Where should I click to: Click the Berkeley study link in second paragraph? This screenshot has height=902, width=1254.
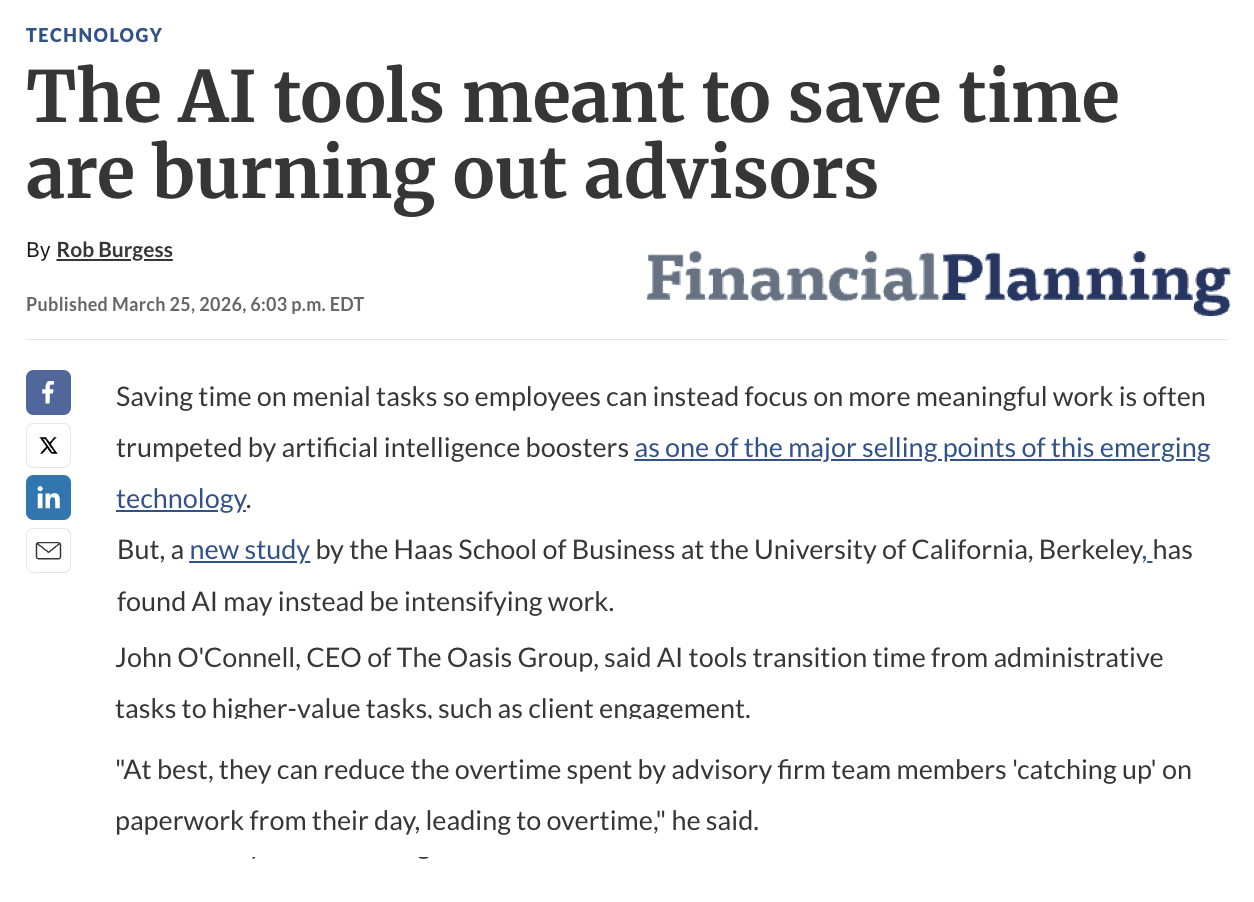click(x=249, y=549)
